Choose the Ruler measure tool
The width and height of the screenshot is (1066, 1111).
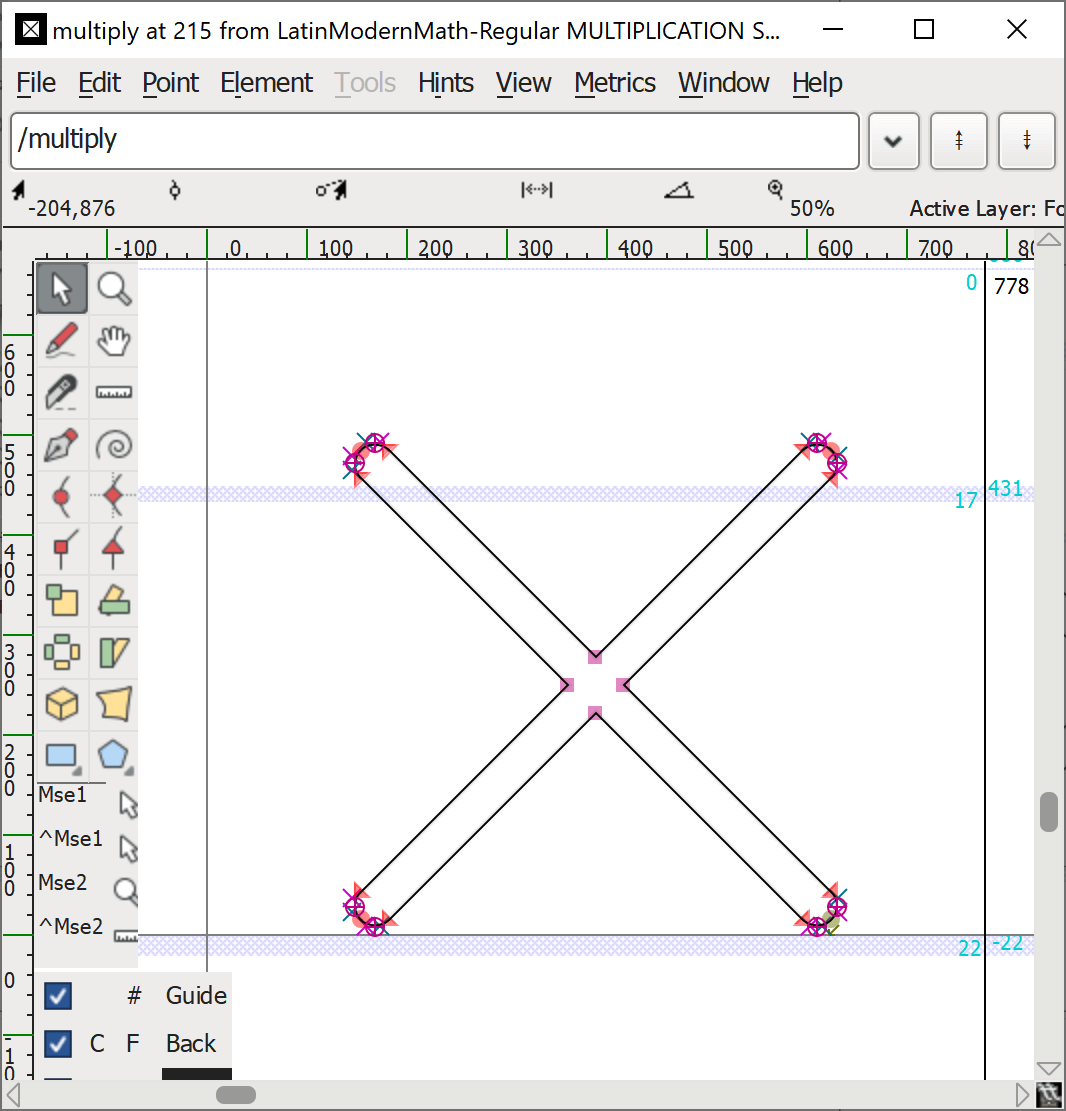pyautogui.click(x=114, y=392)
